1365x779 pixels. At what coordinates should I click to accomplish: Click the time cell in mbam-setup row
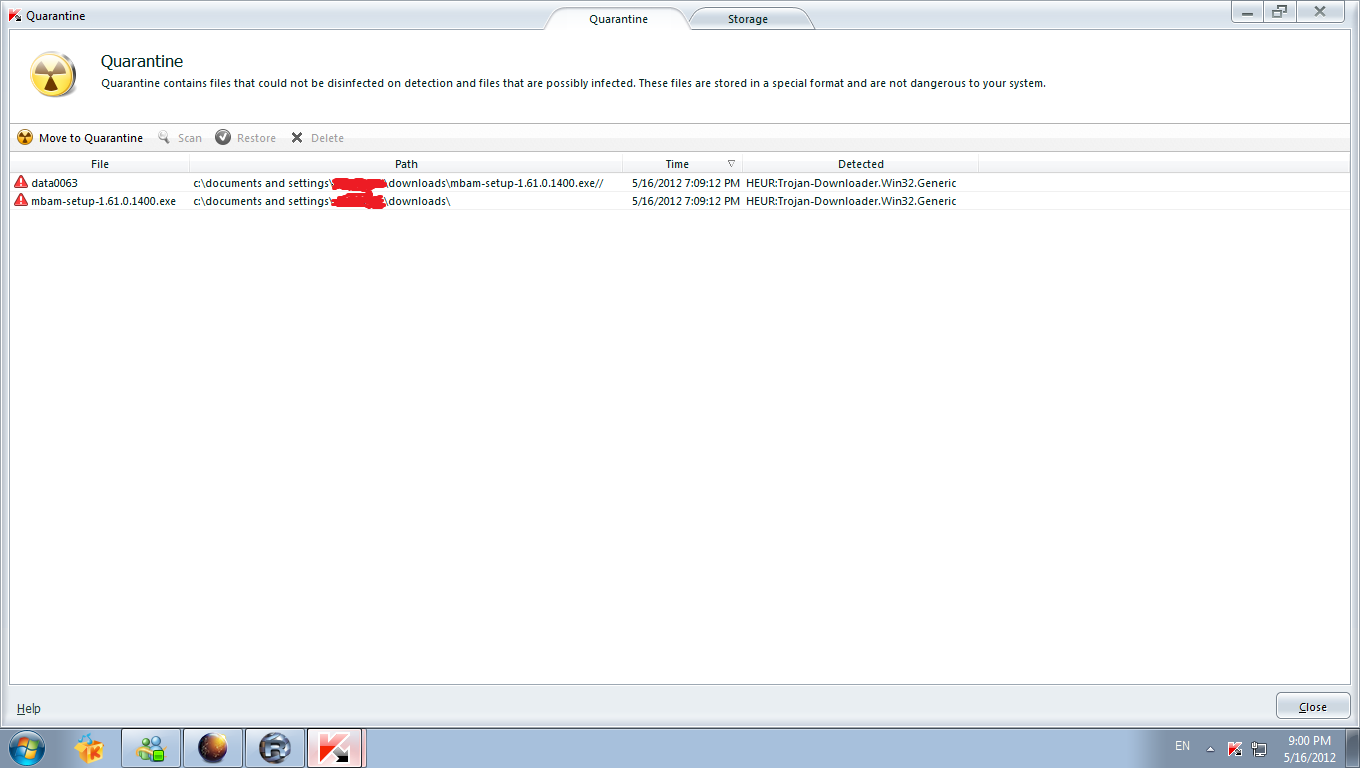click(686, 201)
